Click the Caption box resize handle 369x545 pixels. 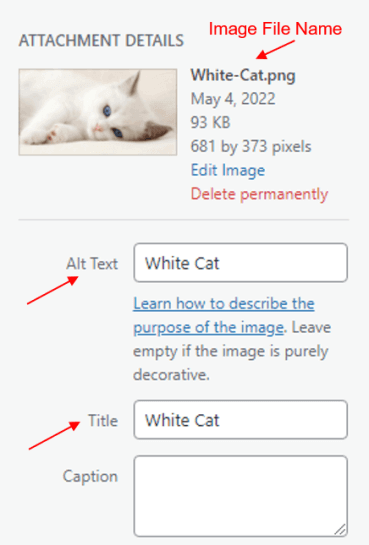coord(341,530)
